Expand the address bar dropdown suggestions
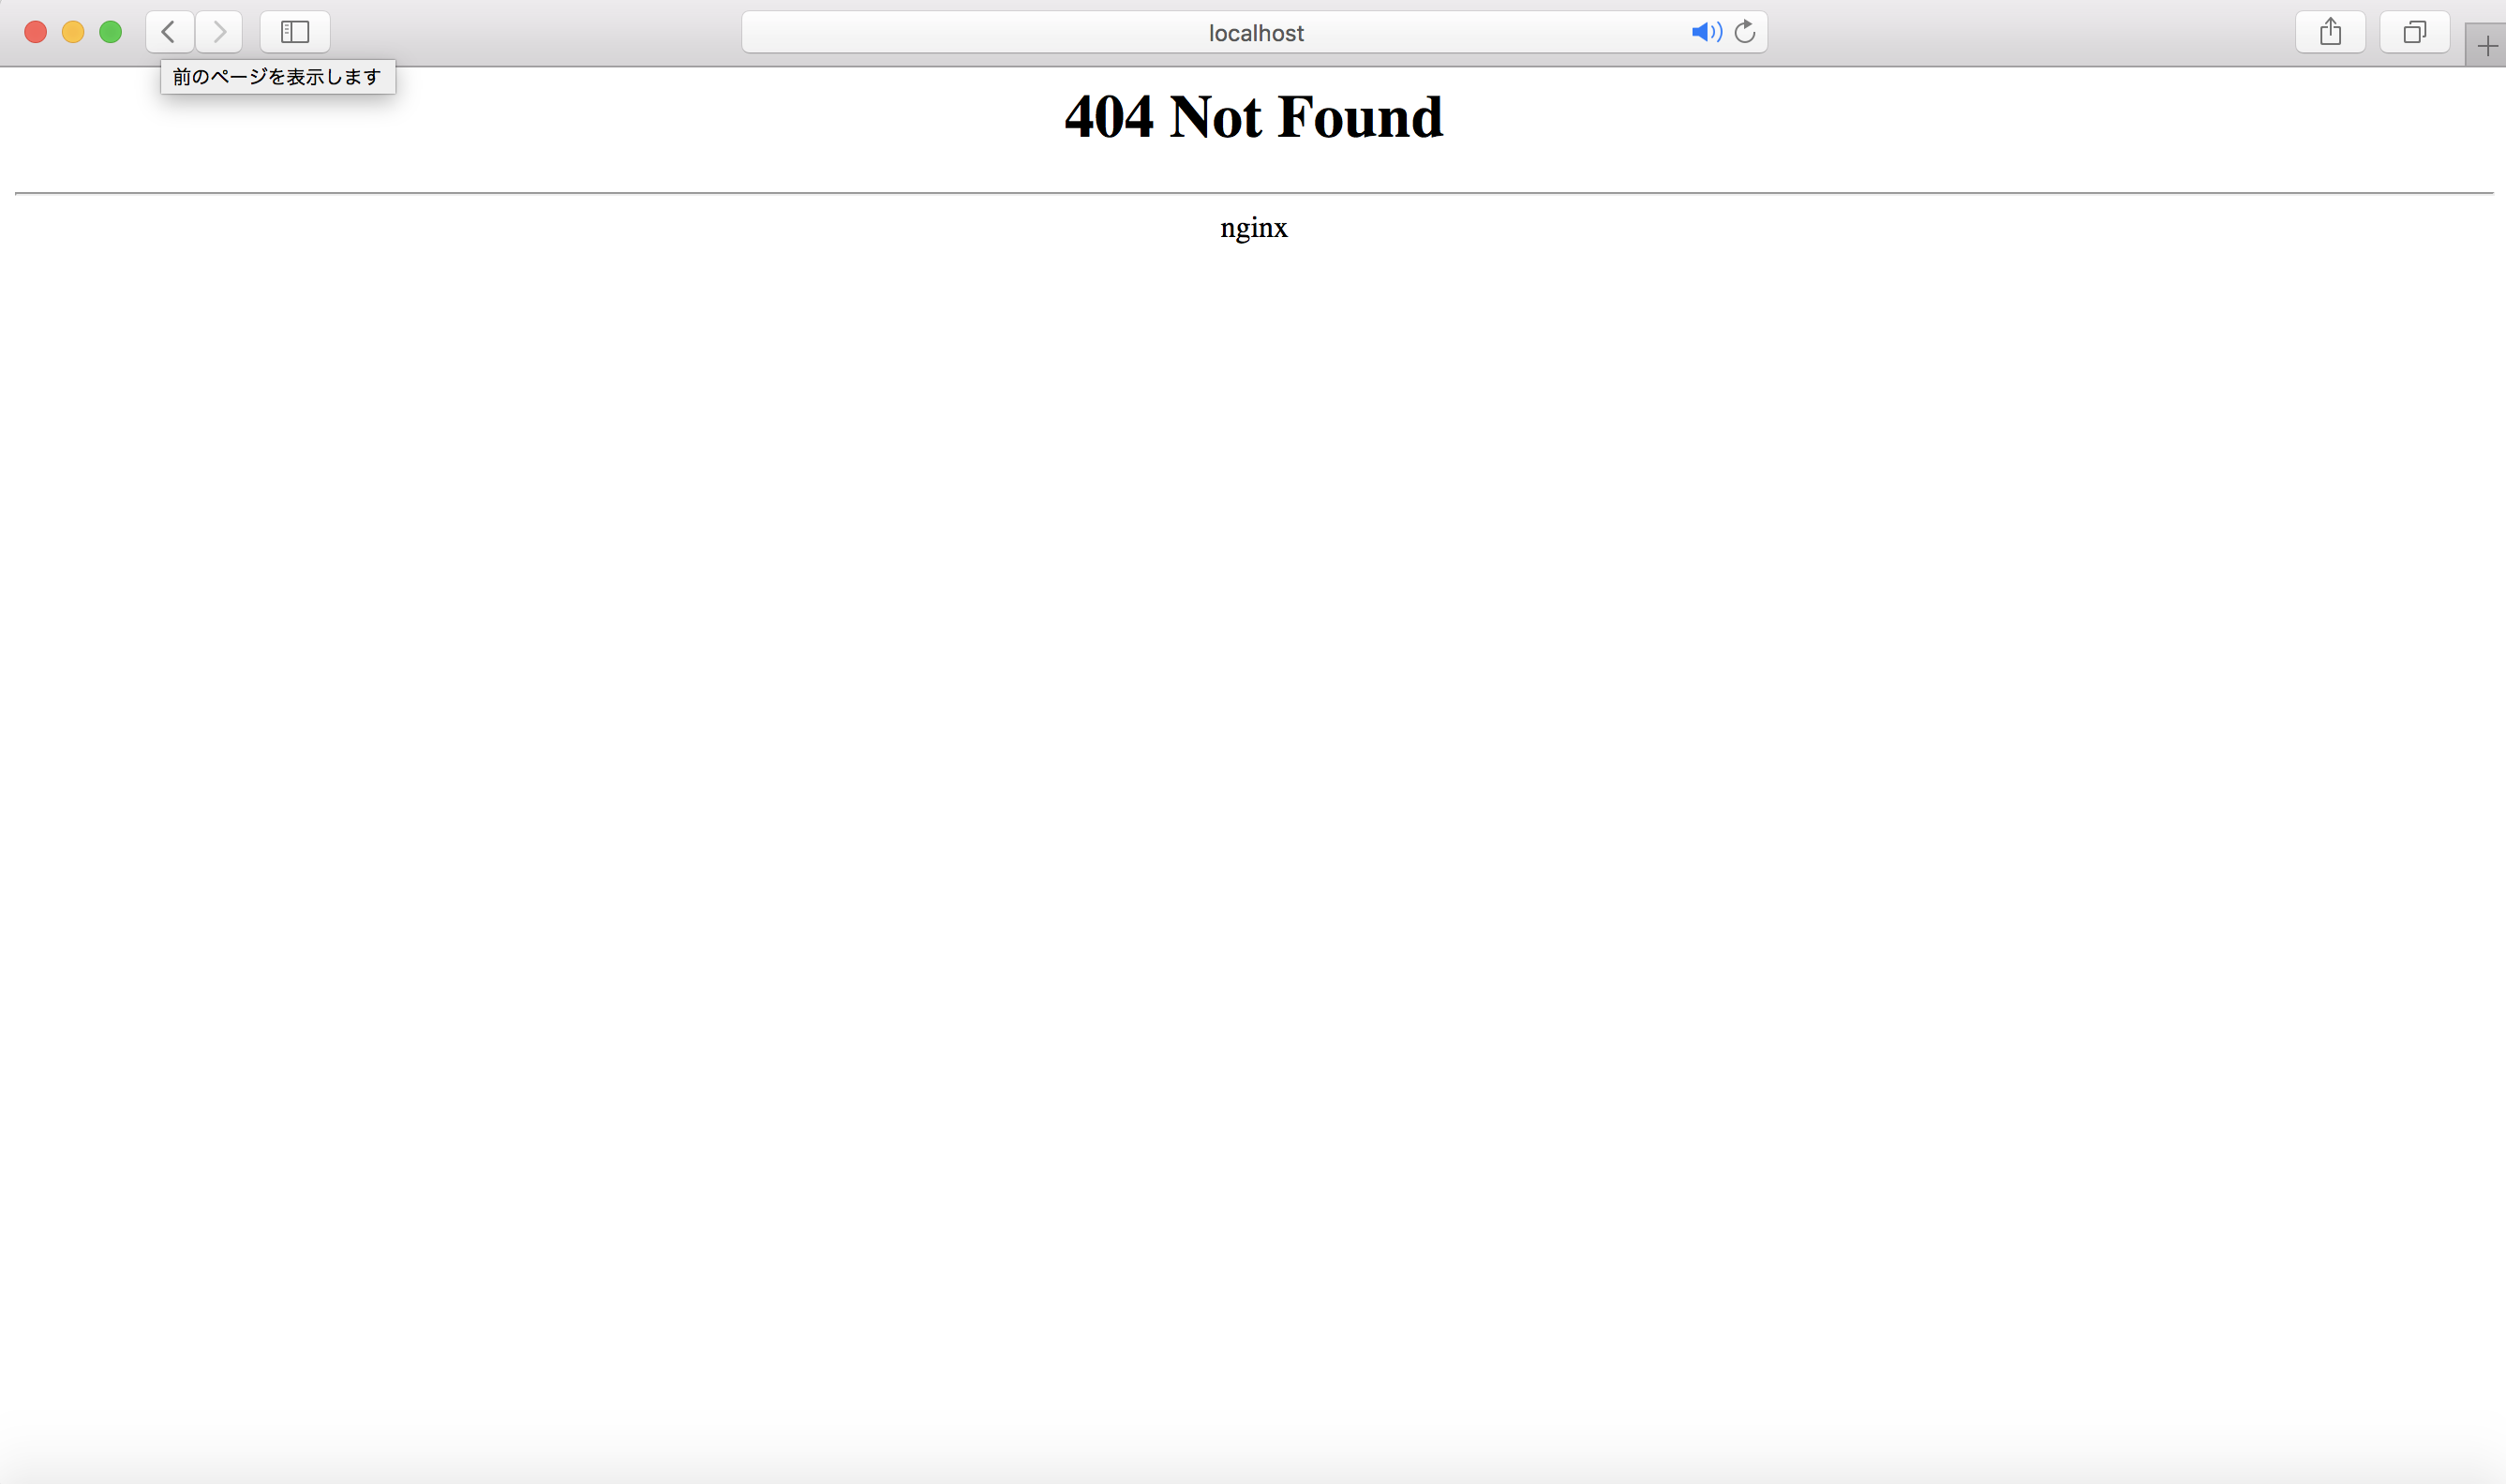The width and height of the screenshot is (2506, 1484). 1253,30
